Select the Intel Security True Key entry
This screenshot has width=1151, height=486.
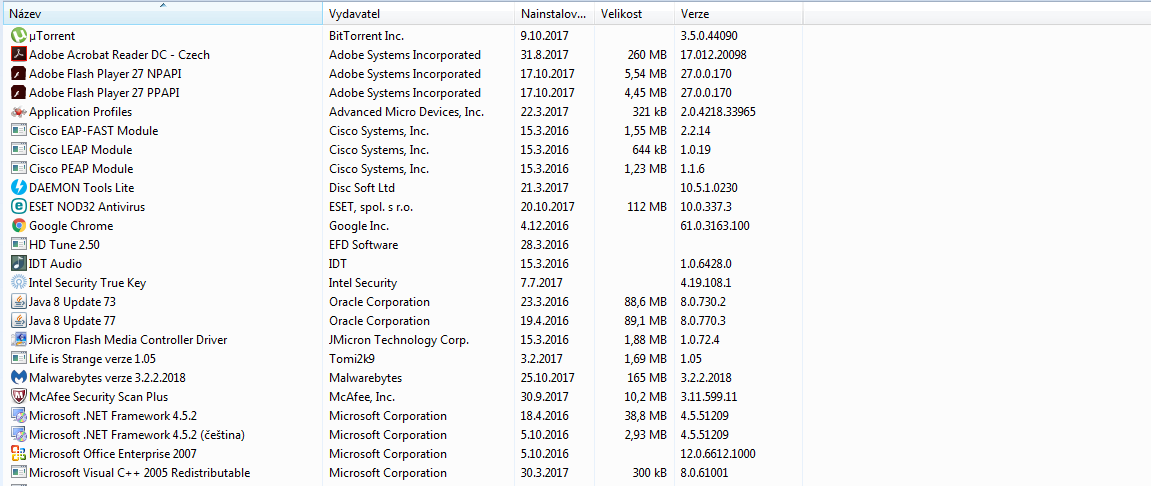pos(87,283)
